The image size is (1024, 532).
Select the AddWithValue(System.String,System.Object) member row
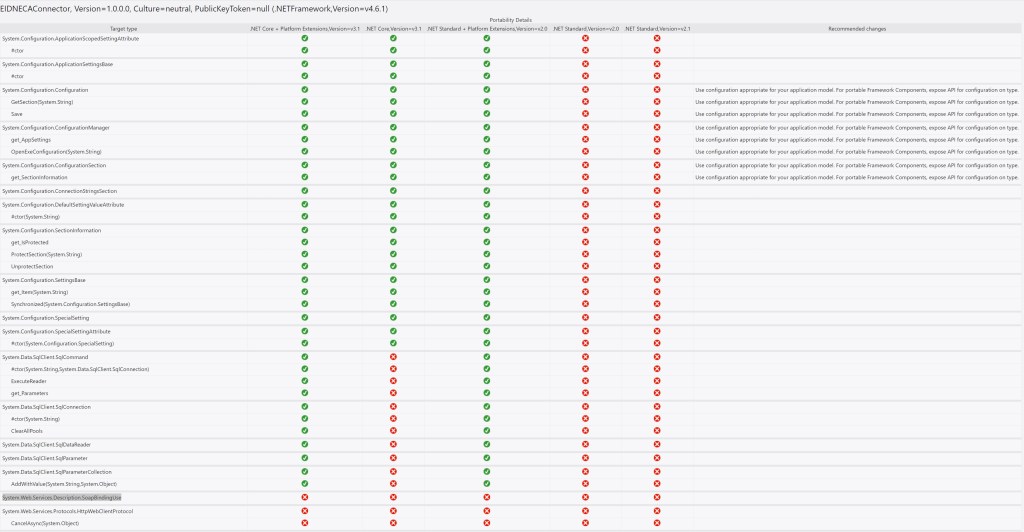pos(62,483)
